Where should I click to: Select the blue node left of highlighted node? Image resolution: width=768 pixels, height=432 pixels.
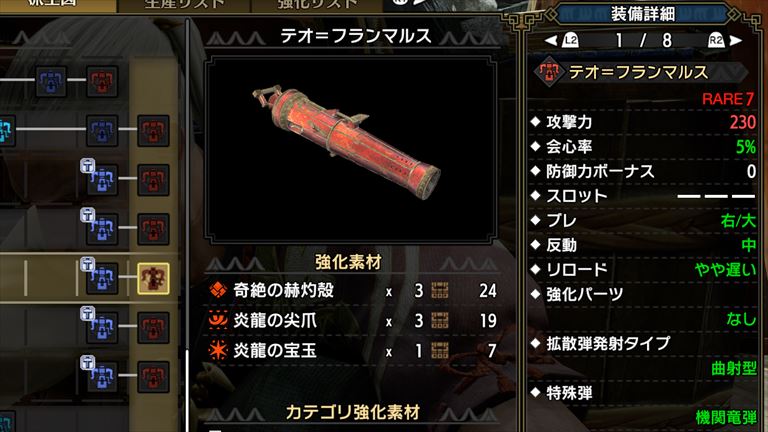pyautogui.click(x=102, y=278)
